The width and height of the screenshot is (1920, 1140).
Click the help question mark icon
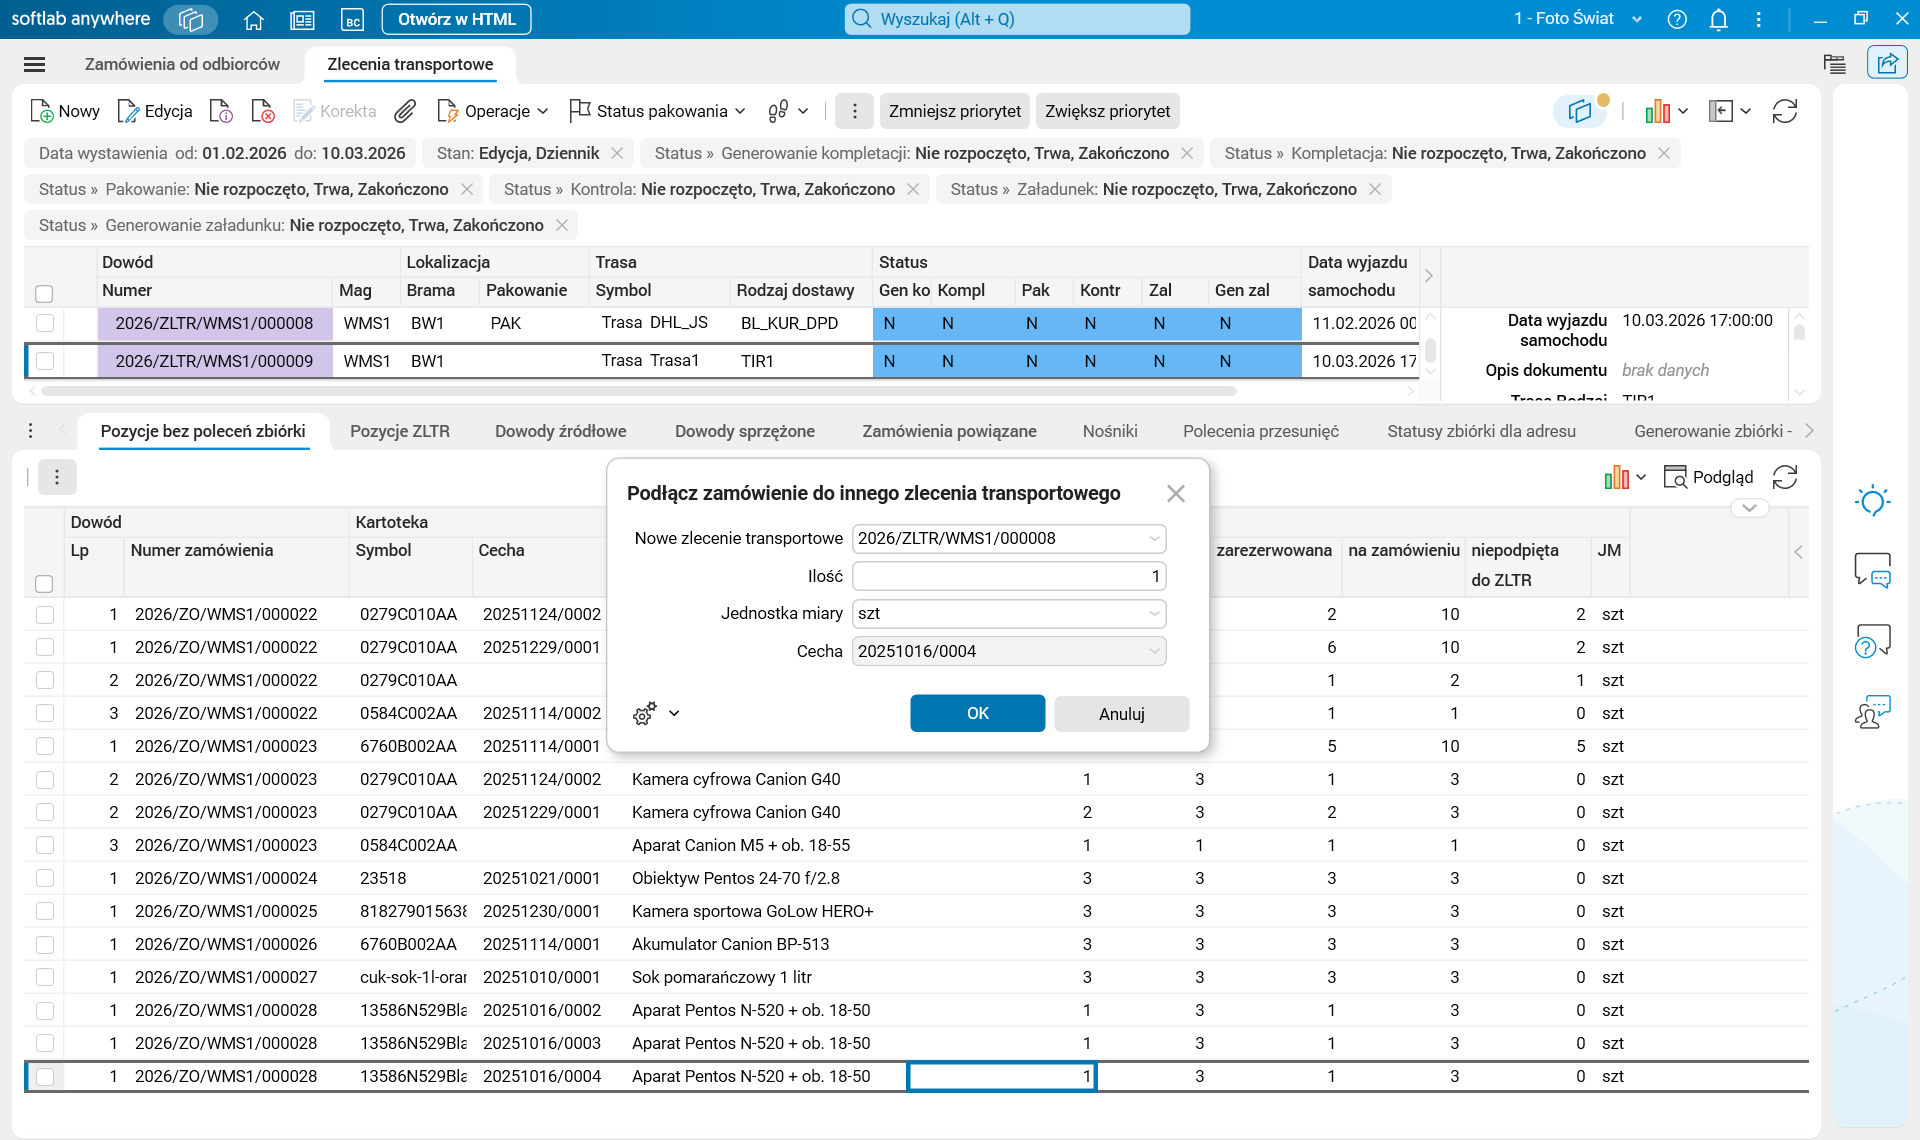point(1677,19)
